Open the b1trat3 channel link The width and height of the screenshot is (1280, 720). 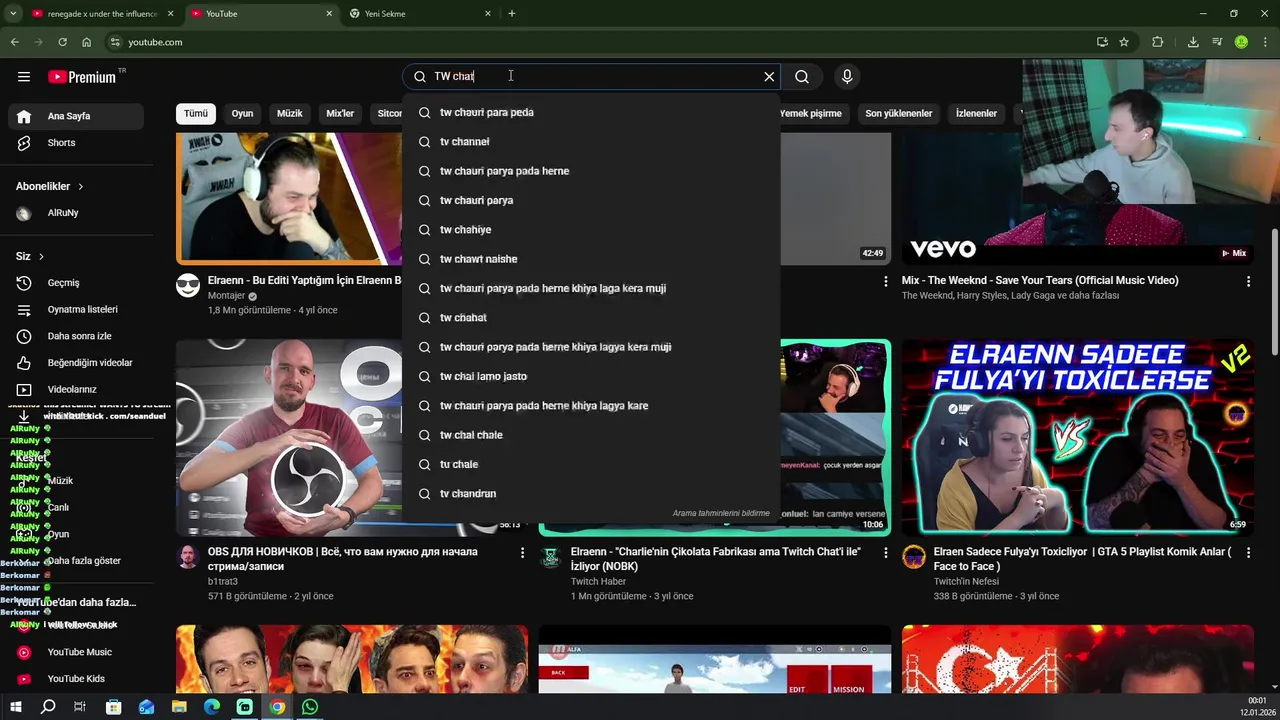[223, 581]
